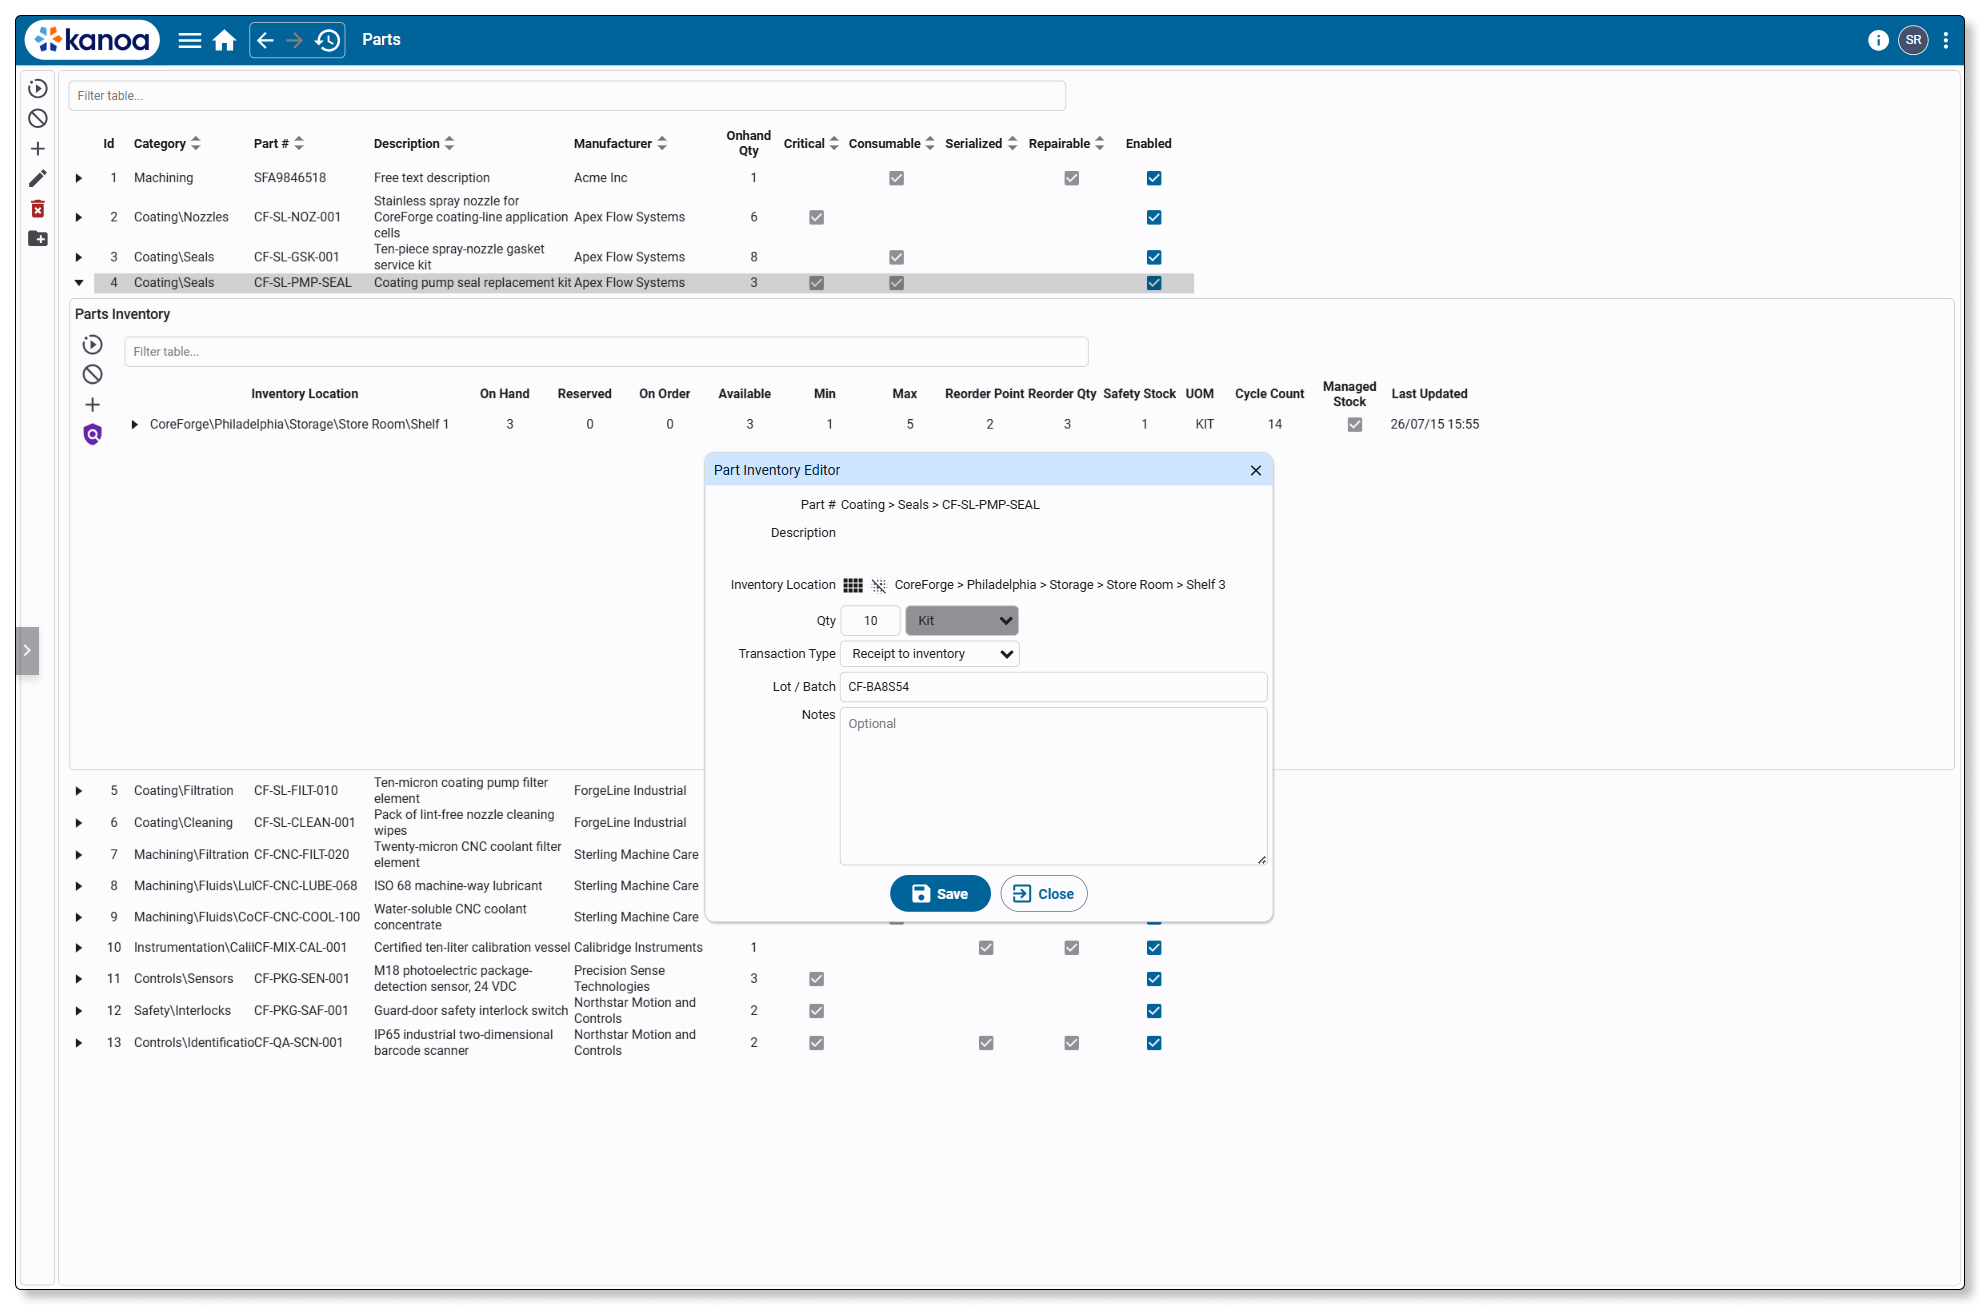Open the vertical three-dot options menu

(1945, 40)
